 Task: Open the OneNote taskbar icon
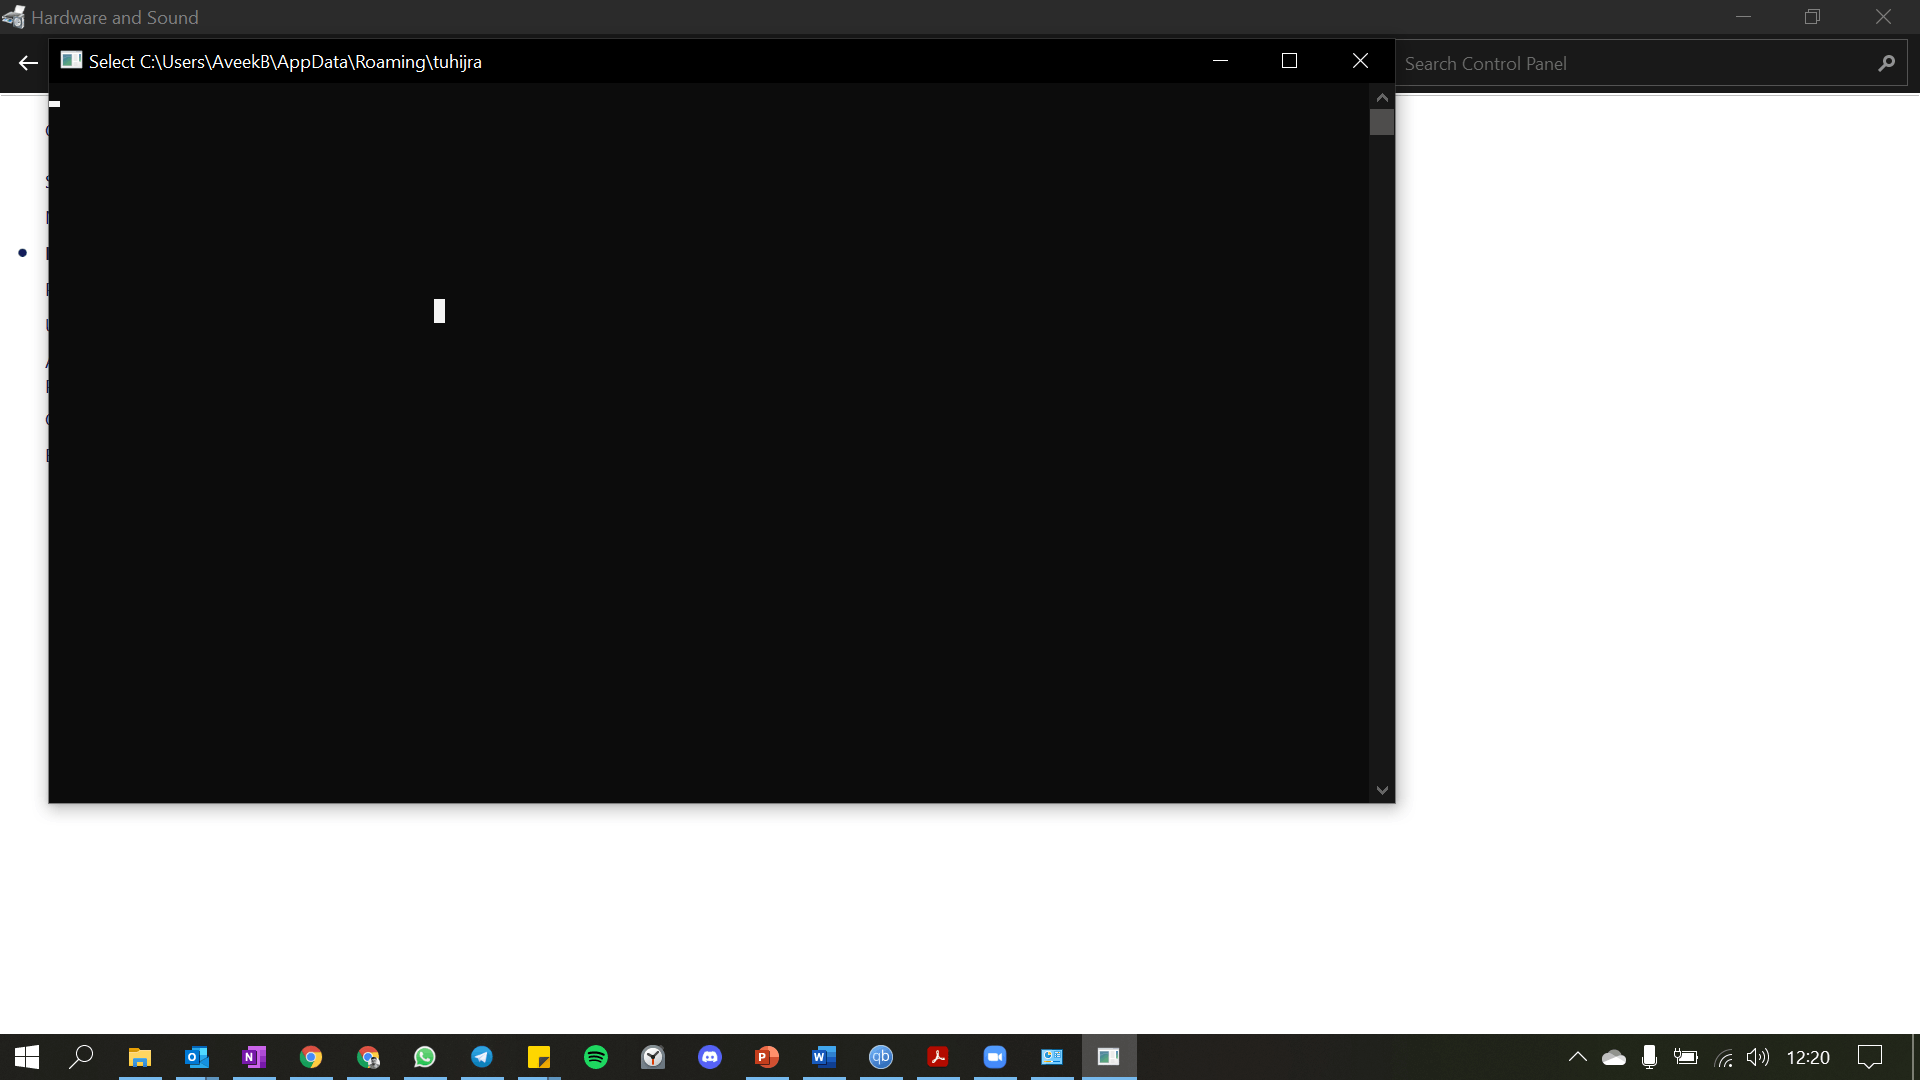254,1057
